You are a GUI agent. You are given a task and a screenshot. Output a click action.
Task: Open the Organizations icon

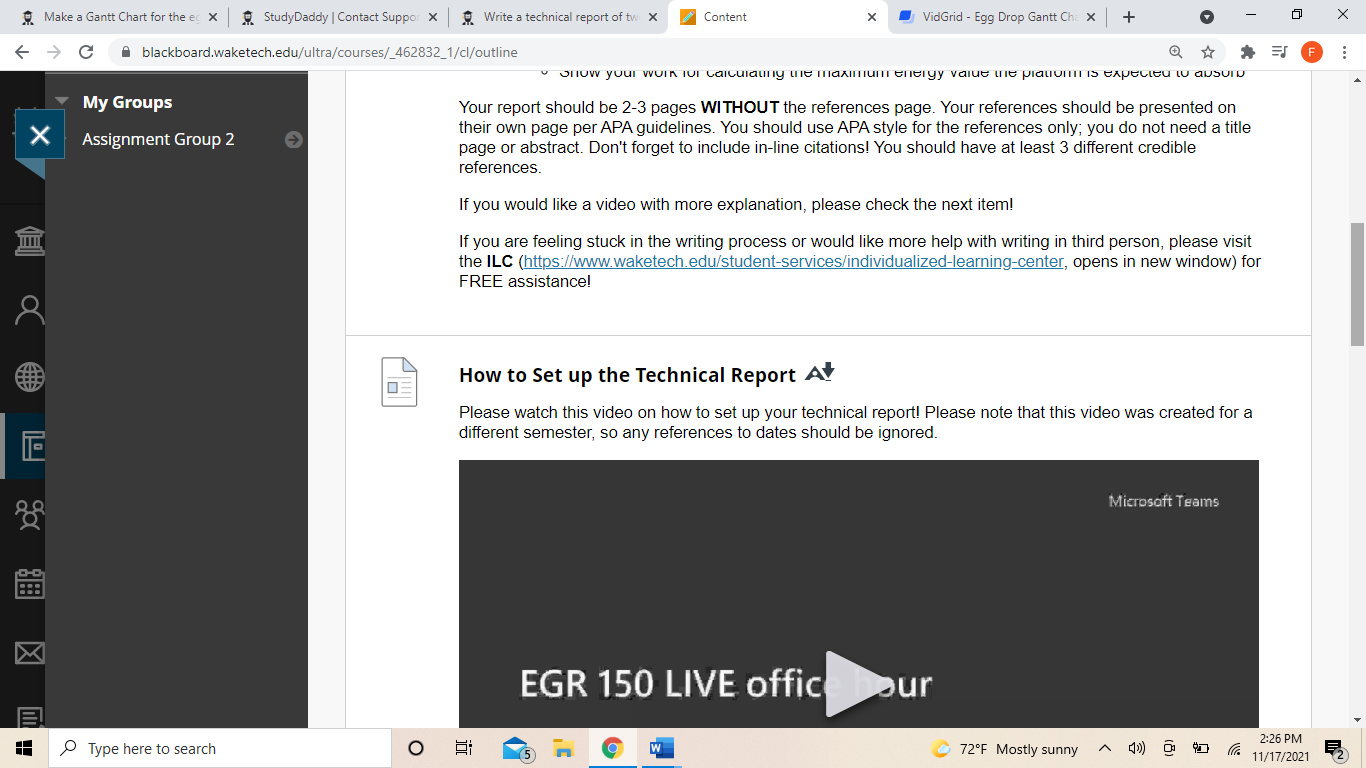coord(28,515)
